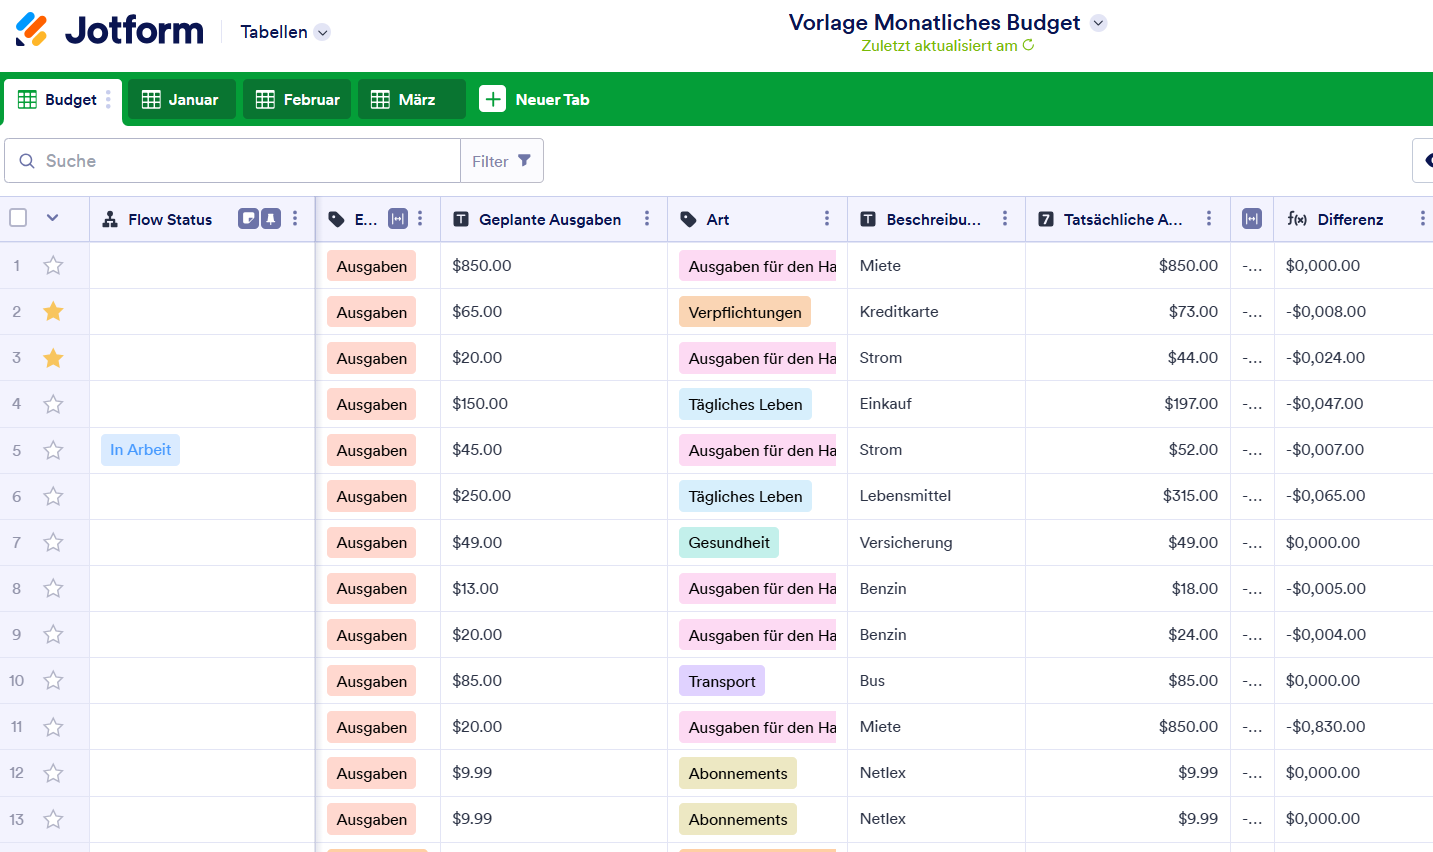Click the eye icon at the top right
Image resolution: width=1433 pixels, height=852 pixels.
pyautogui.click(x=1429, y=160)
